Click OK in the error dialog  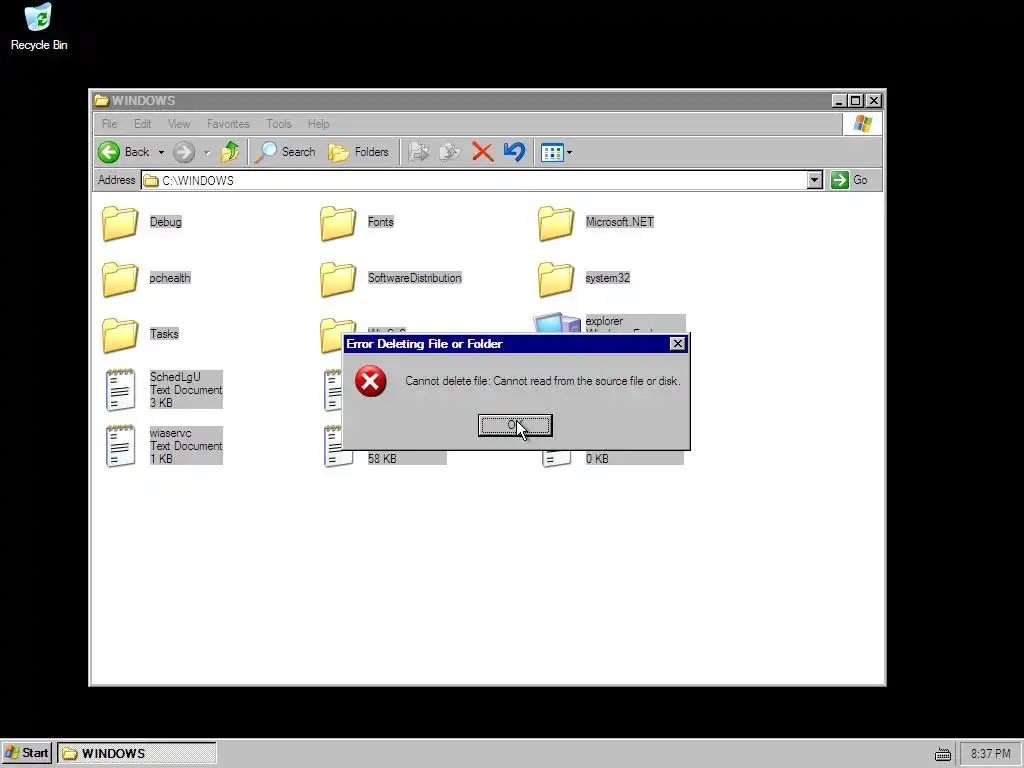click(515, 425)
